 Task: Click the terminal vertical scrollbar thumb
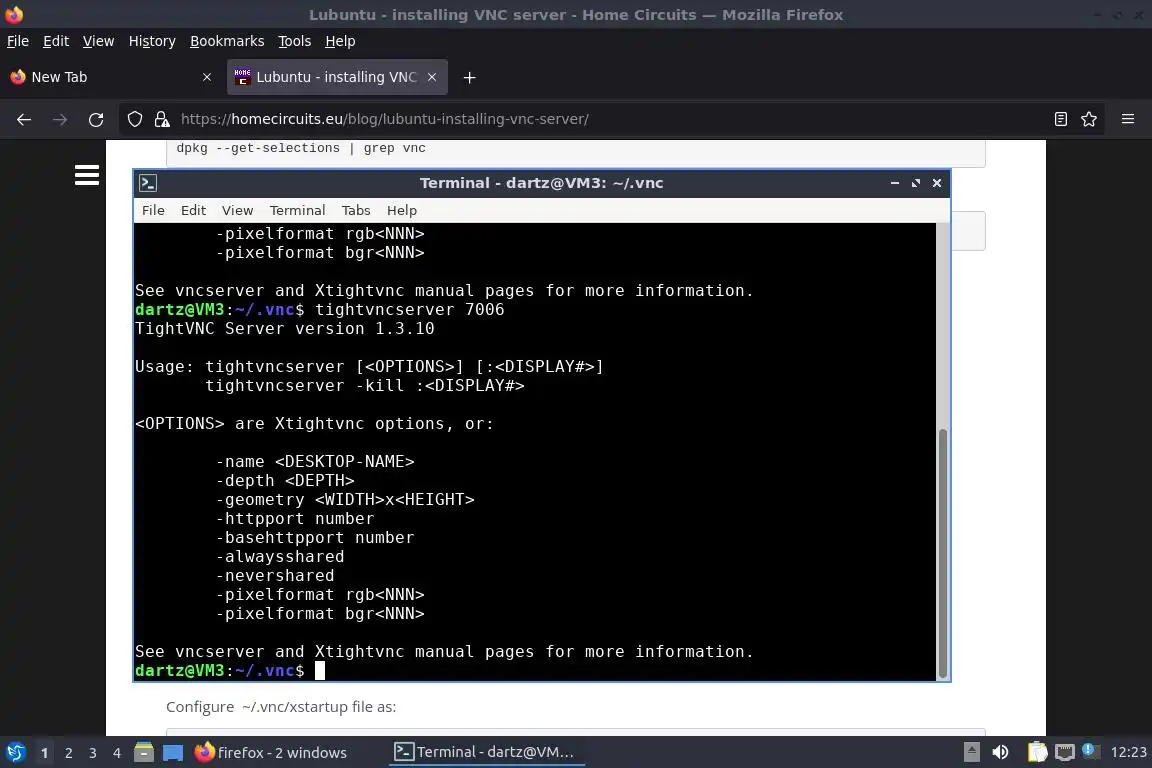(943, 553)
